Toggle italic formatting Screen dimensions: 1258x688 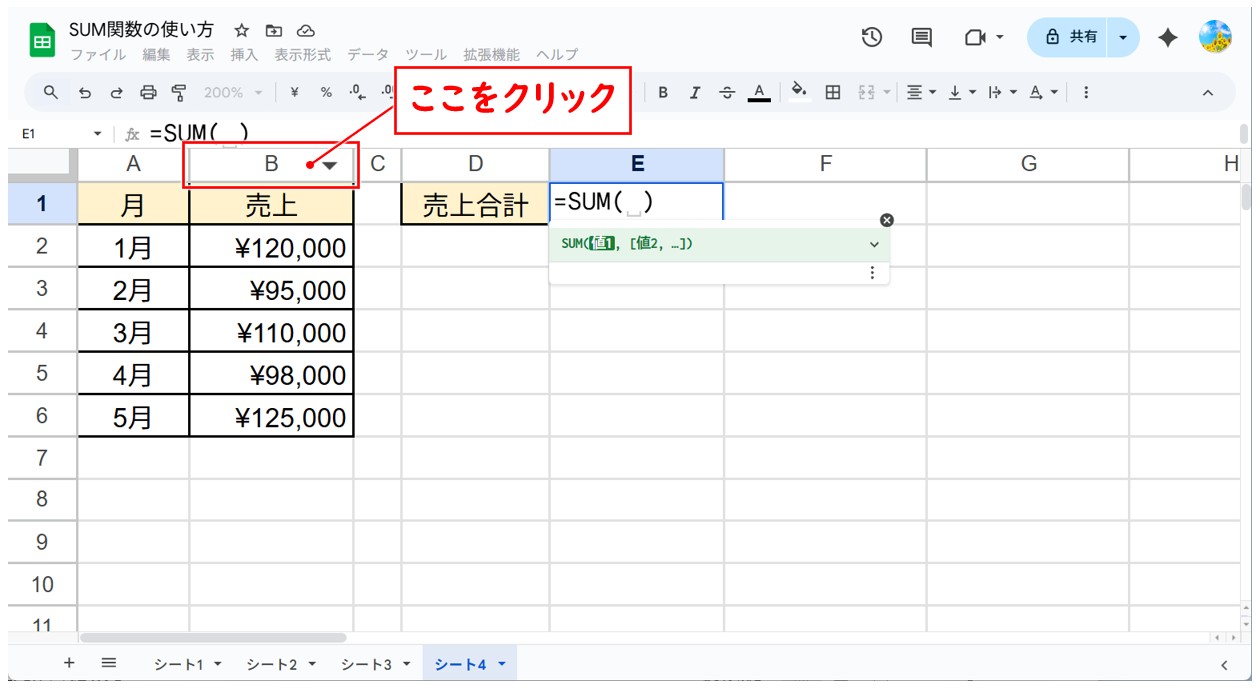pos(695,93)
